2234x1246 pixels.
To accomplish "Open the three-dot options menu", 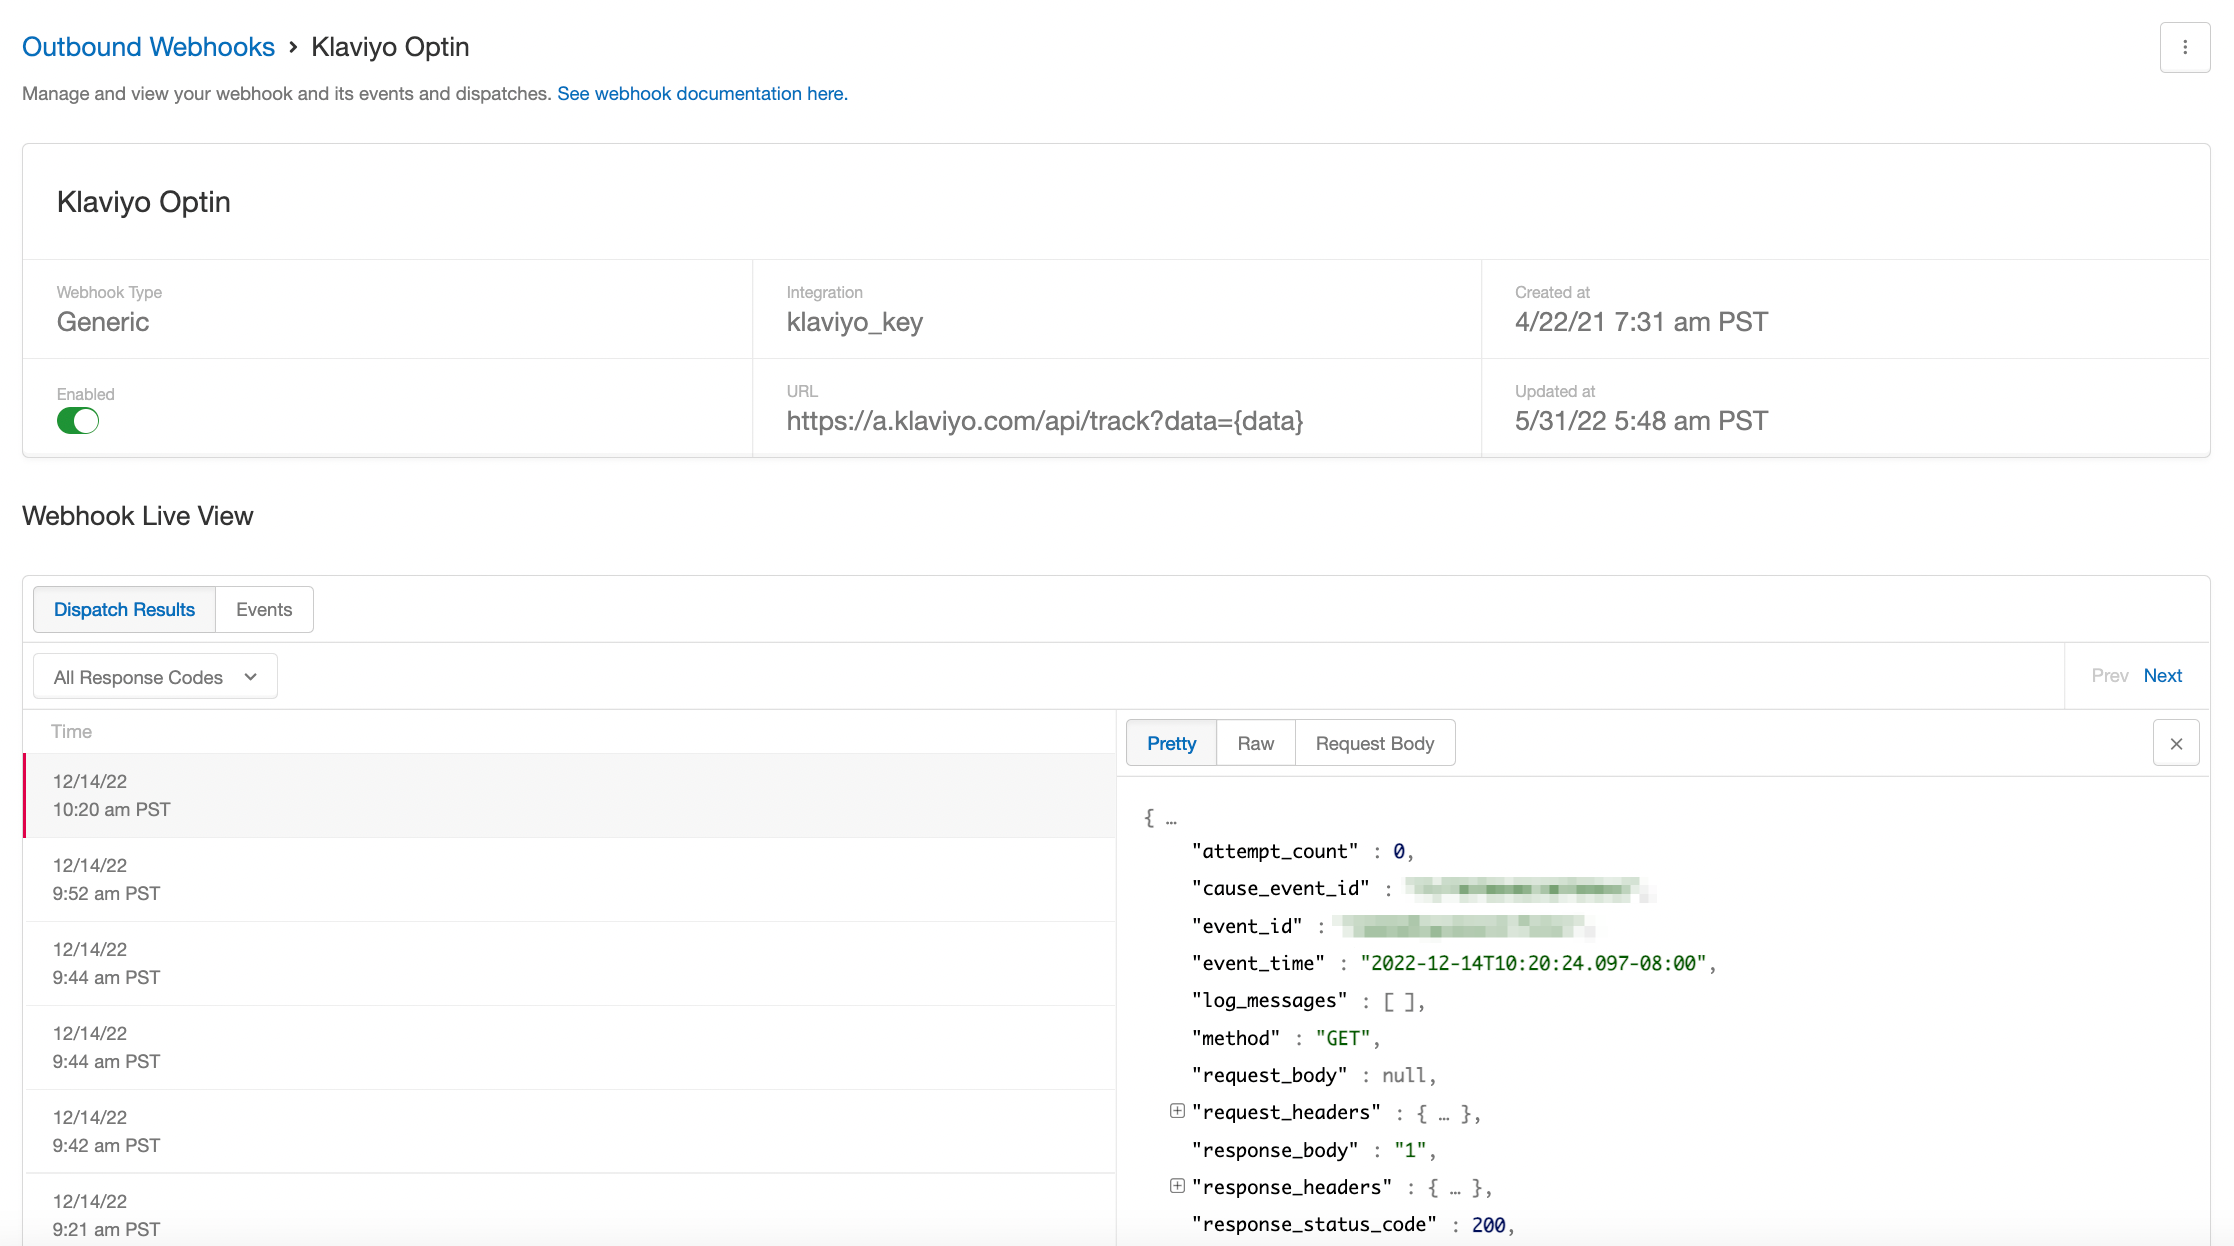I will 2185,47.
